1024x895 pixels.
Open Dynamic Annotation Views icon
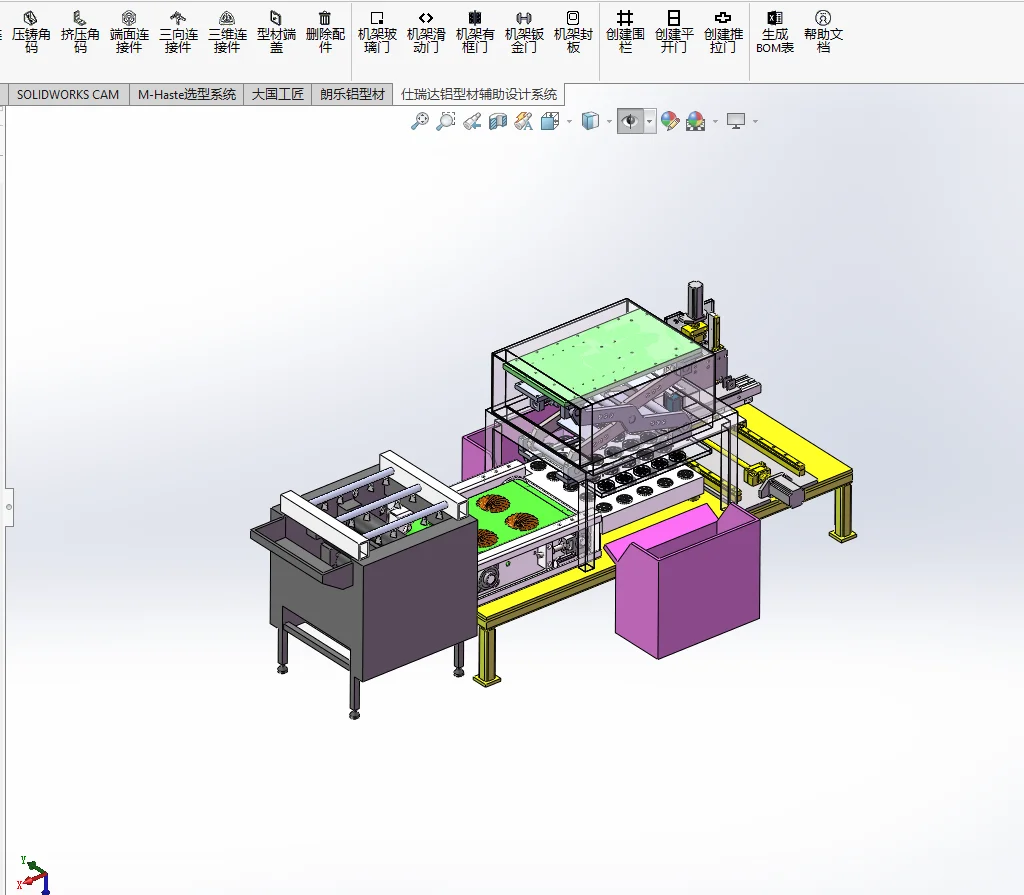point(524,121)
